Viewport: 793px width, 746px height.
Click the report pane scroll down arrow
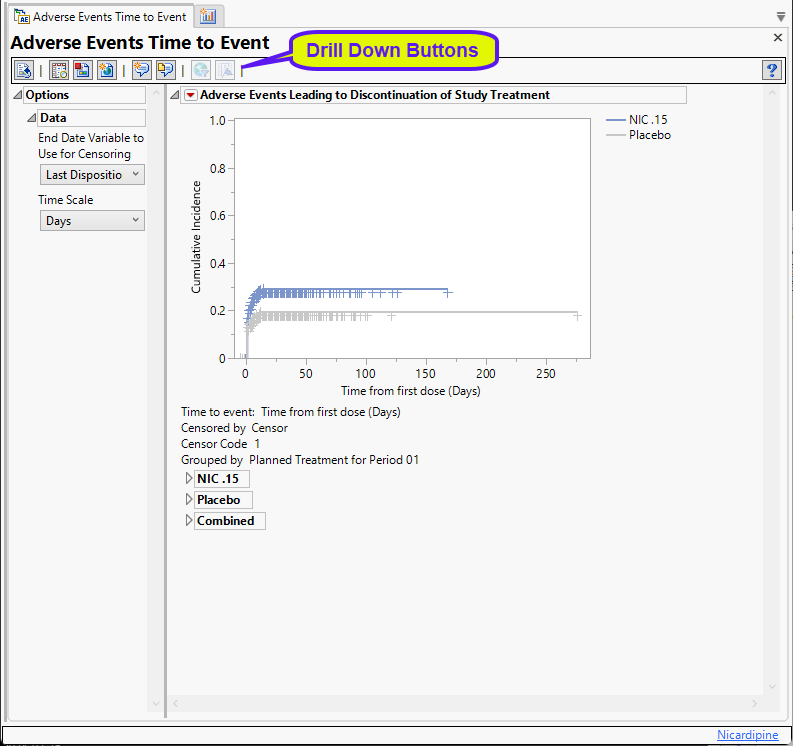pyautogui.click(x=772, y=686)
